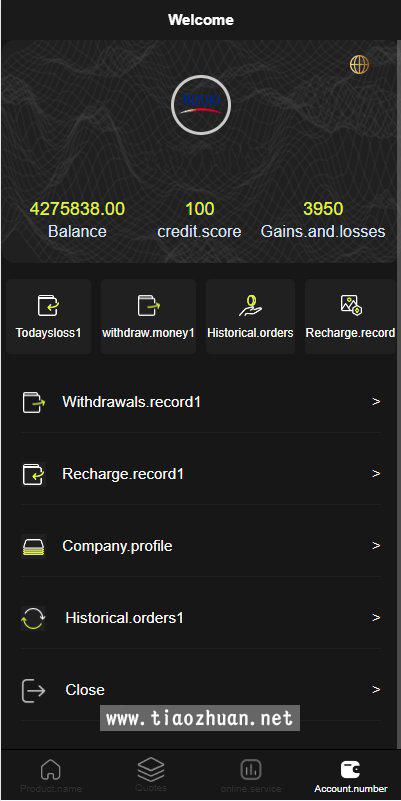Viewport: 401px width, 801px height.
Task: Open the globe language selector icon
Action: [x=359, y=64]
